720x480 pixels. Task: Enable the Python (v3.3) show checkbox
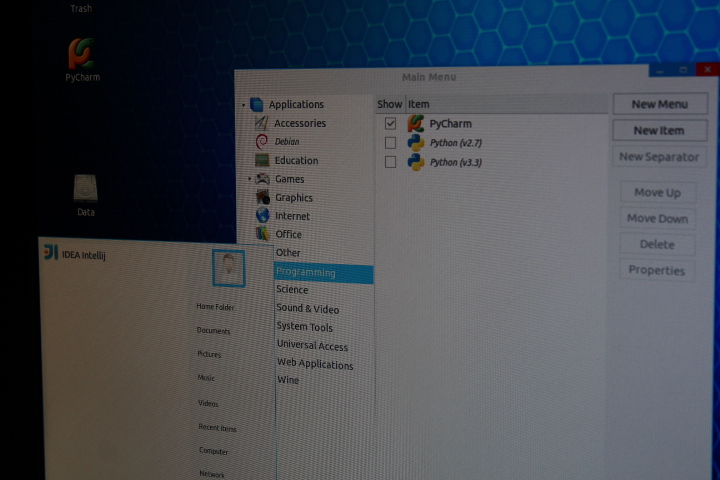pos(390,162)
